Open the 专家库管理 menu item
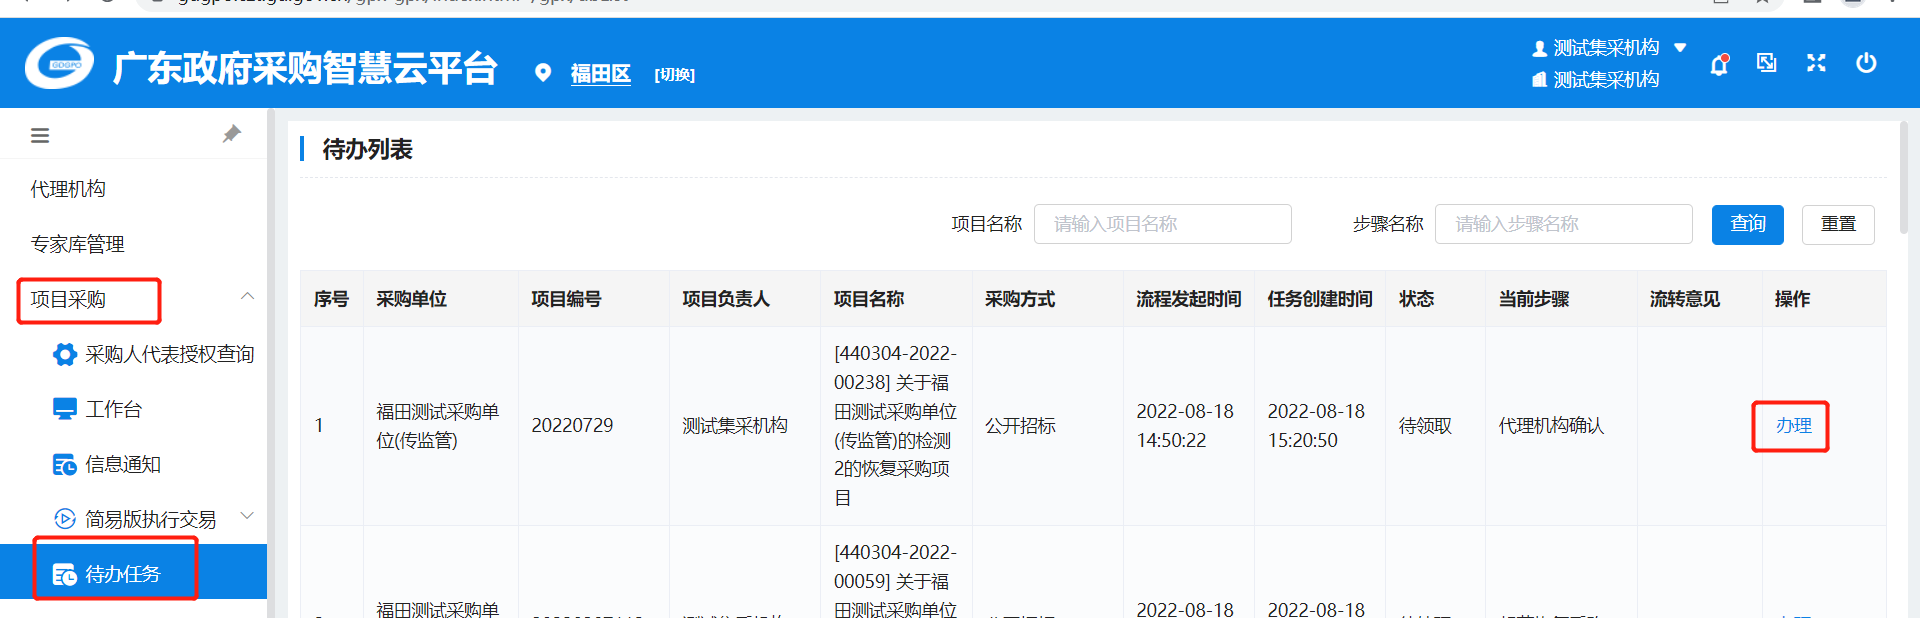The width and height of the screenshot is (1920, 618). click(x=77, y=244)
